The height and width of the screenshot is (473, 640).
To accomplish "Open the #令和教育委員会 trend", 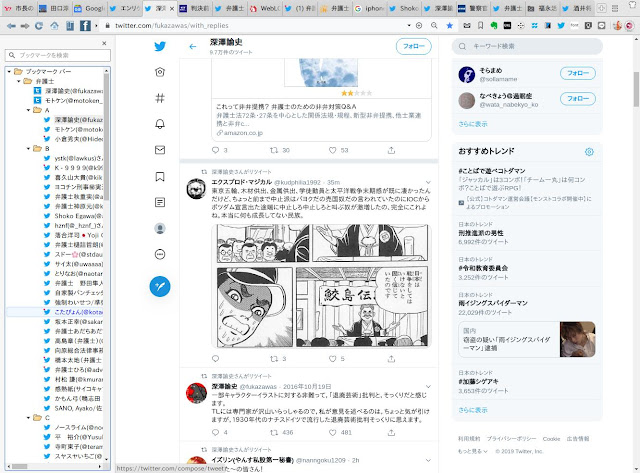I will point(483,269).
